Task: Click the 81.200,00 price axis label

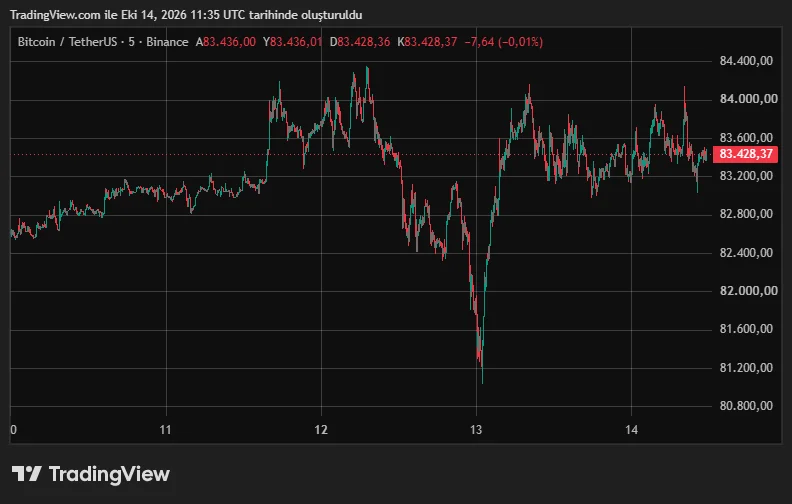Action: 746,368
